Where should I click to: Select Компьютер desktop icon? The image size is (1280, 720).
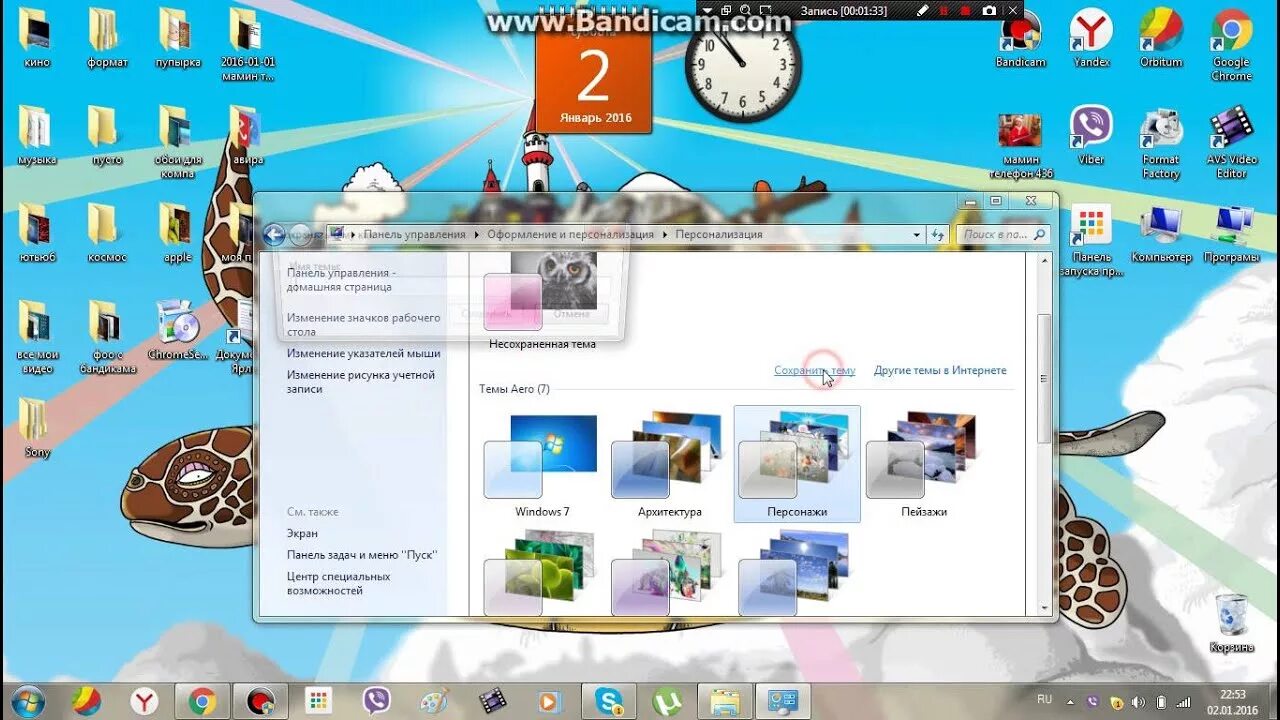point(1161,233)
